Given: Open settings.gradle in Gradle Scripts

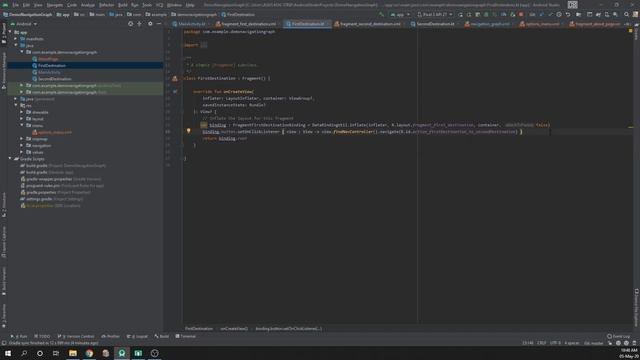Looking at the screenshot, I should [x=39, y=199].
